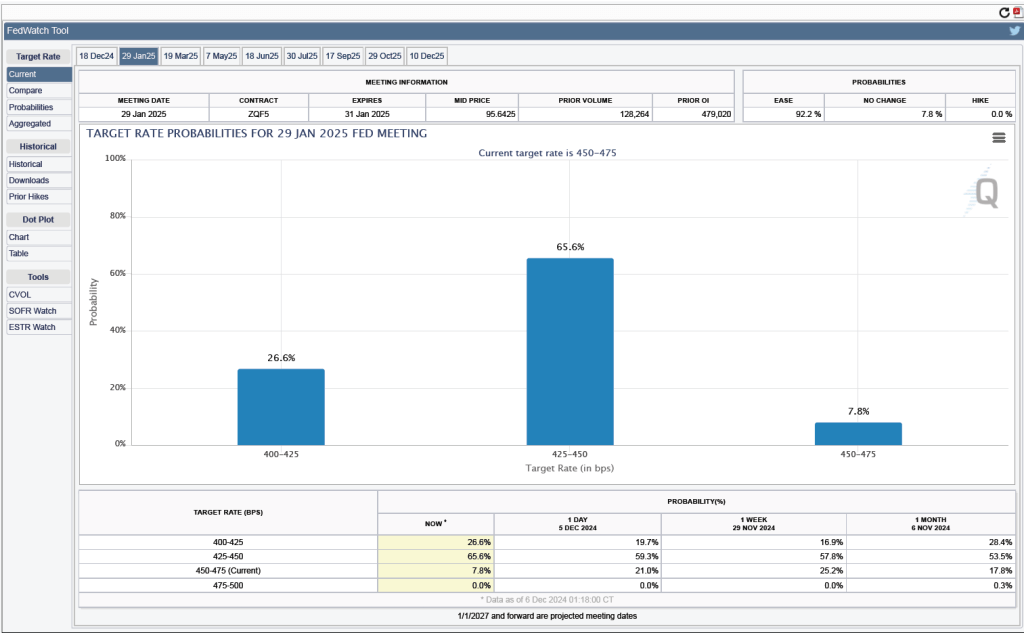Select the 19 Mar25 meeting tab
This screenshot has width=1024, height=633.
point(181,56)
